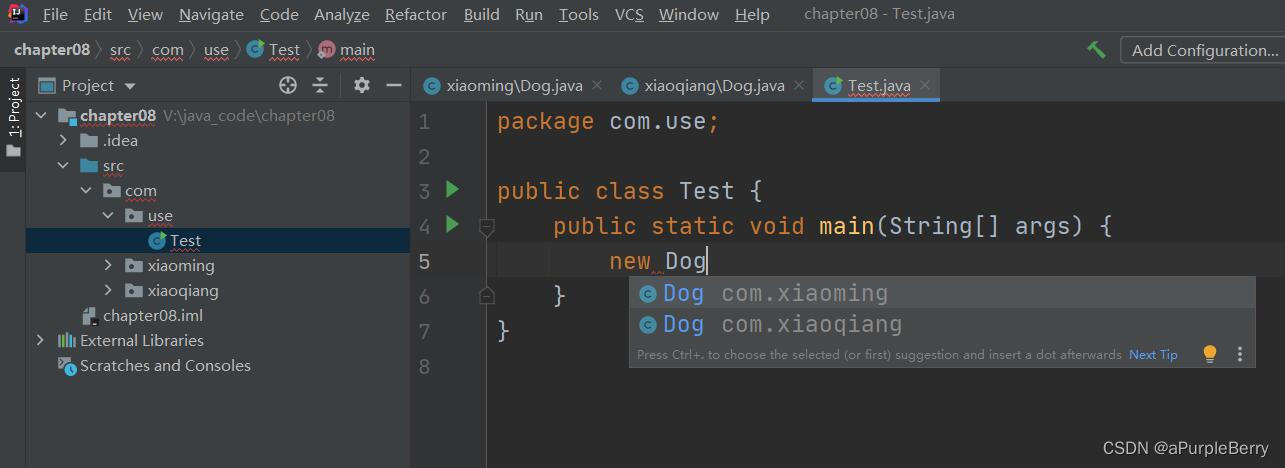Image resolution: width=1285 pixels, height=468 pixels.
Task: Collapse the chapter08 root node
Action: (41, 116)
